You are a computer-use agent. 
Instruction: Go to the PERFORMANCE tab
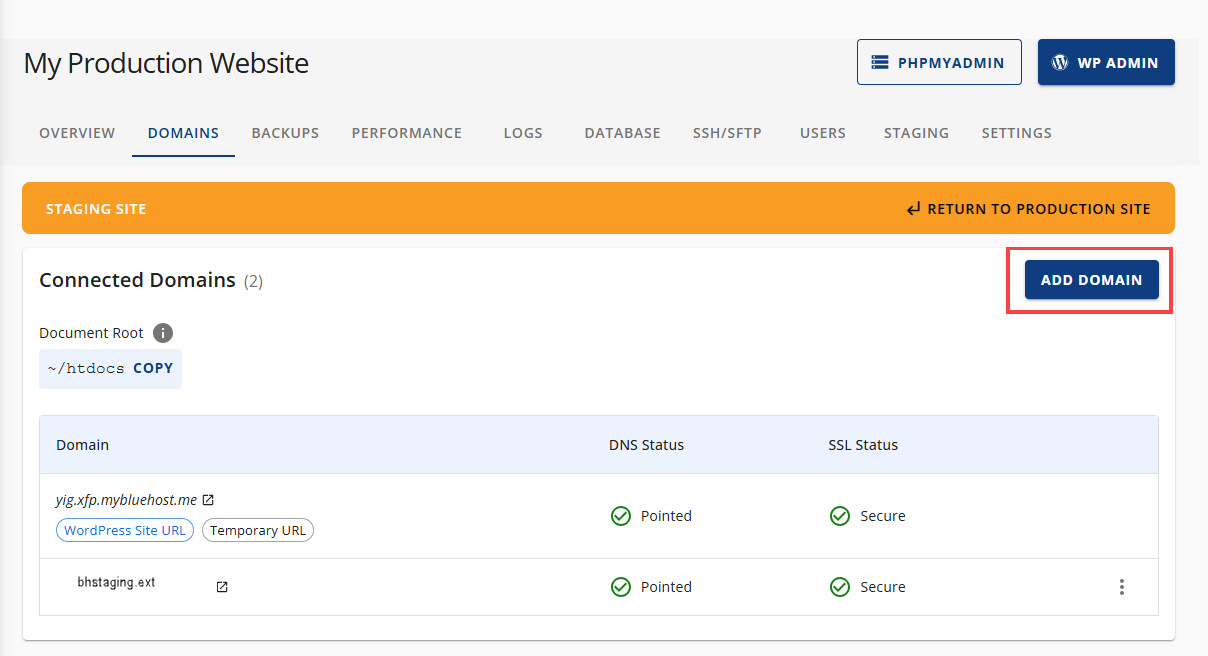[x=407, y=133]
